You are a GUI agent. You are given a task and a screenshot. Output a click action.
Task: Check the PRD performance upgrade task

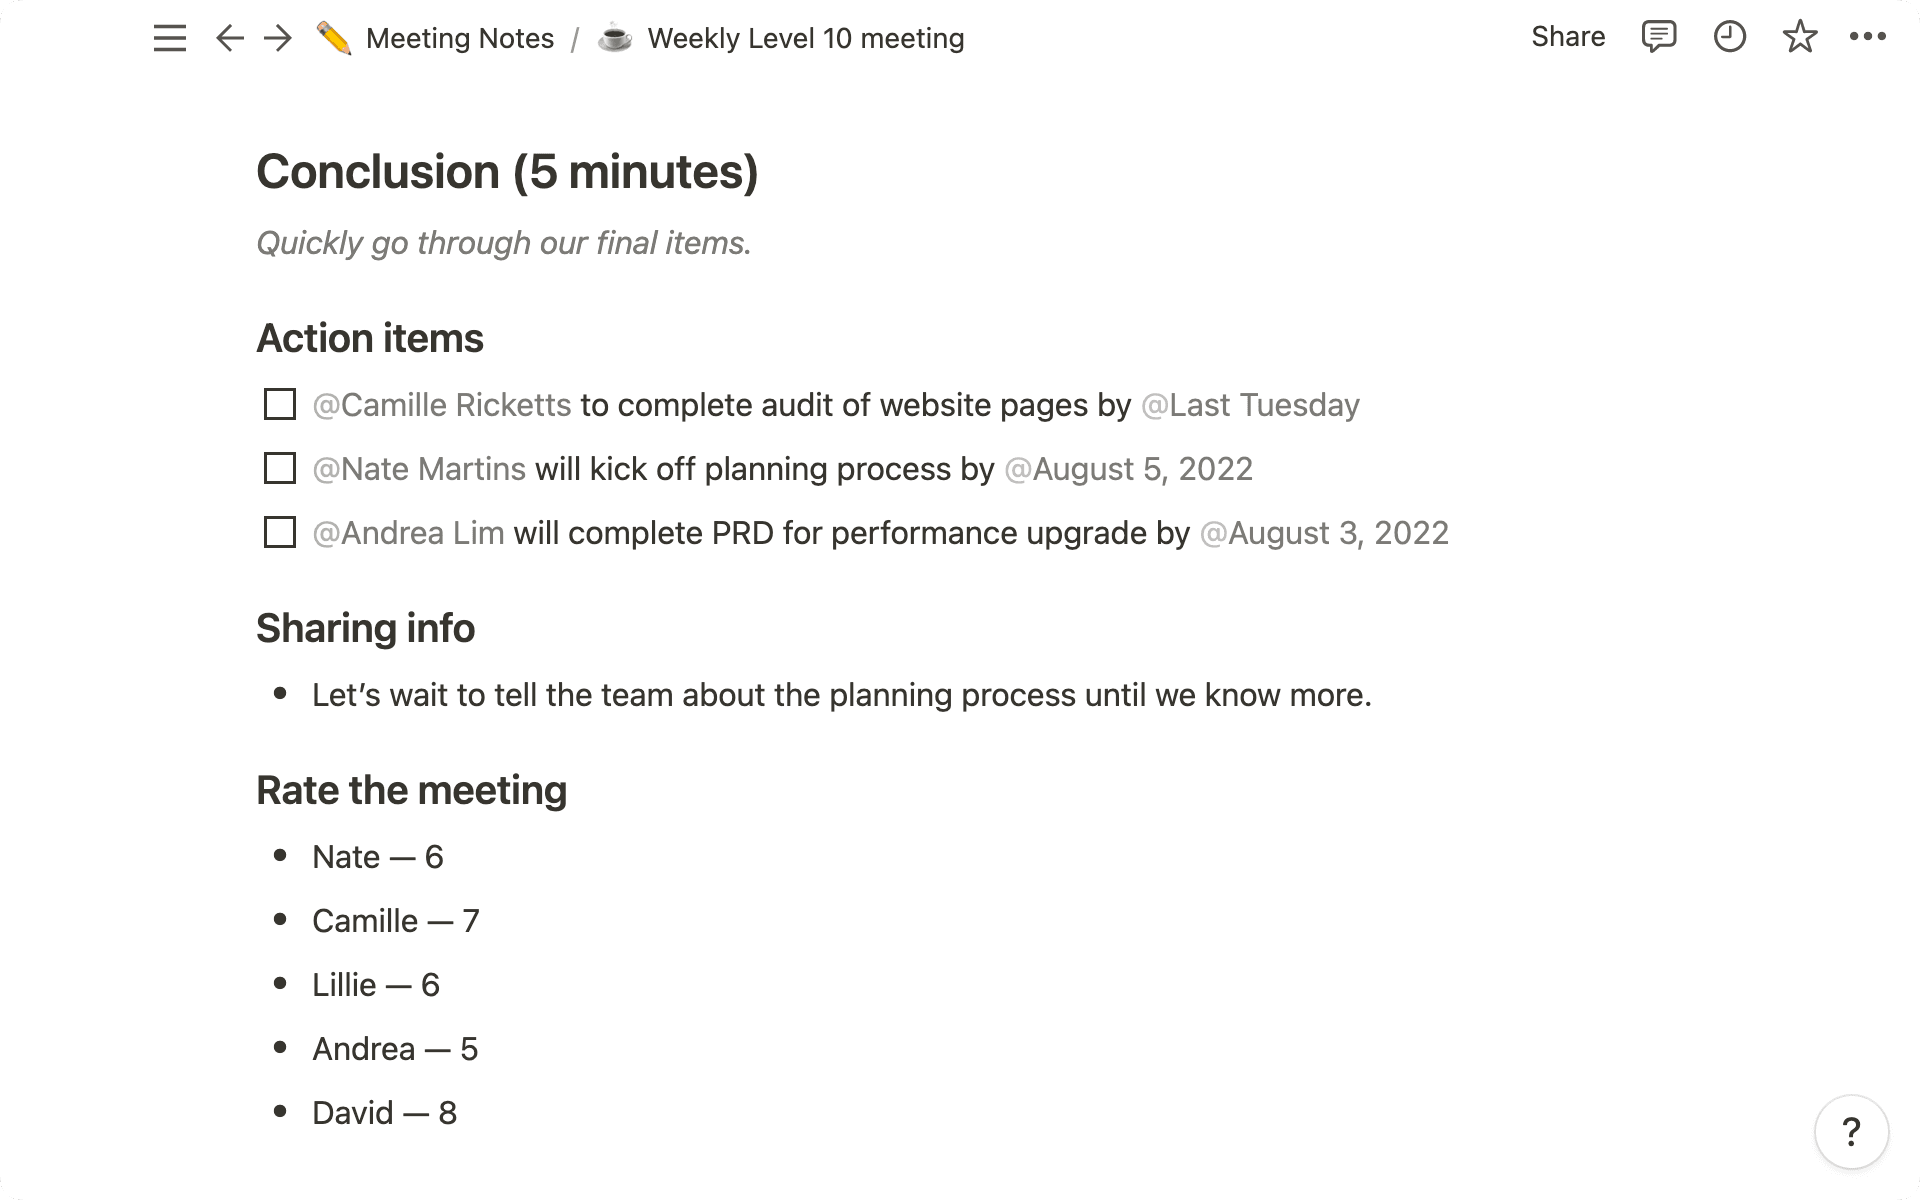(x=279, y=533)
